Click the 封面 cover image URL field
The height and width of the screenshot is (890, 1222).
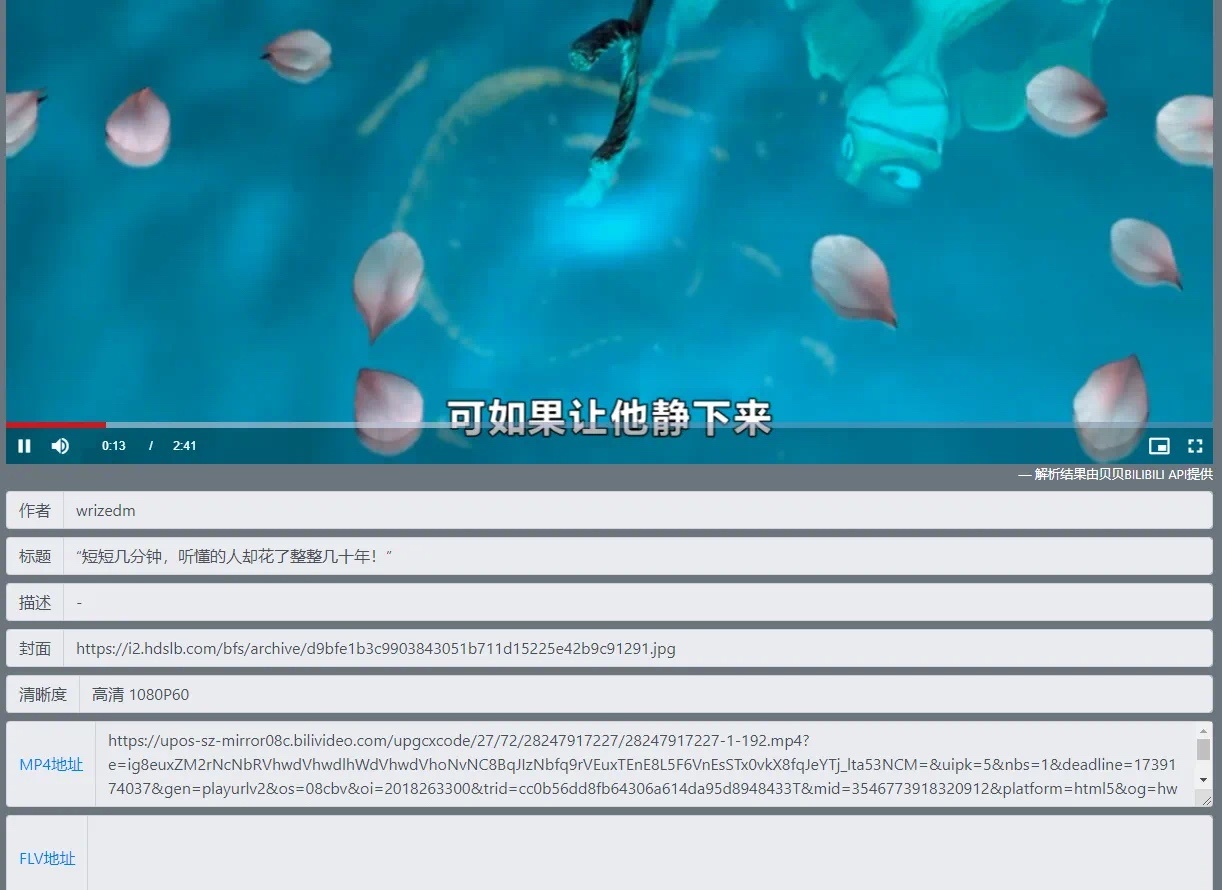(x=638, y=648)
